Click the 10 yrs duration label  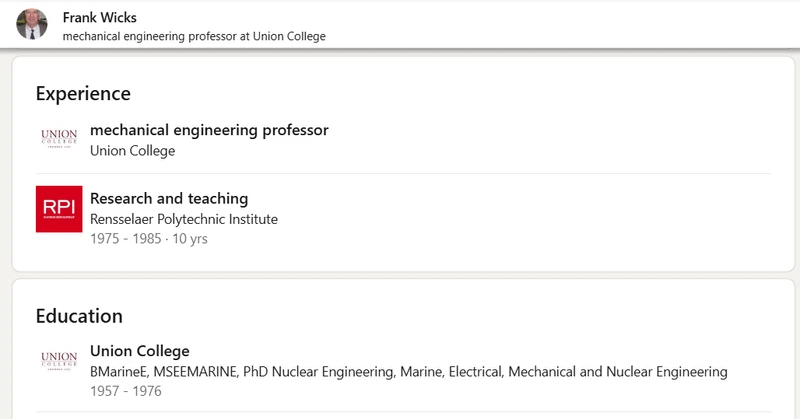[x=190, y=239]
